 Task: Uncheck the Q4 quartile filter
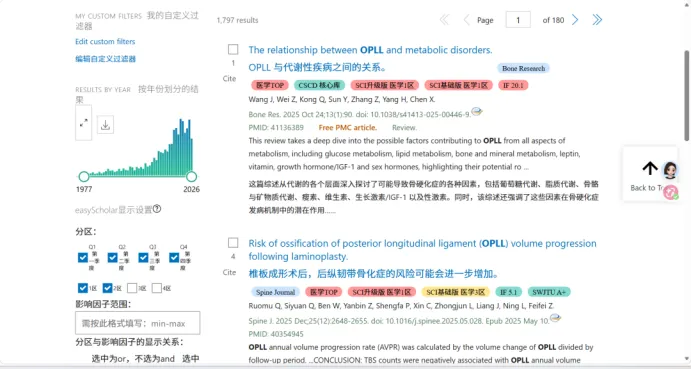pyautogui.click(x=174, y=257)
